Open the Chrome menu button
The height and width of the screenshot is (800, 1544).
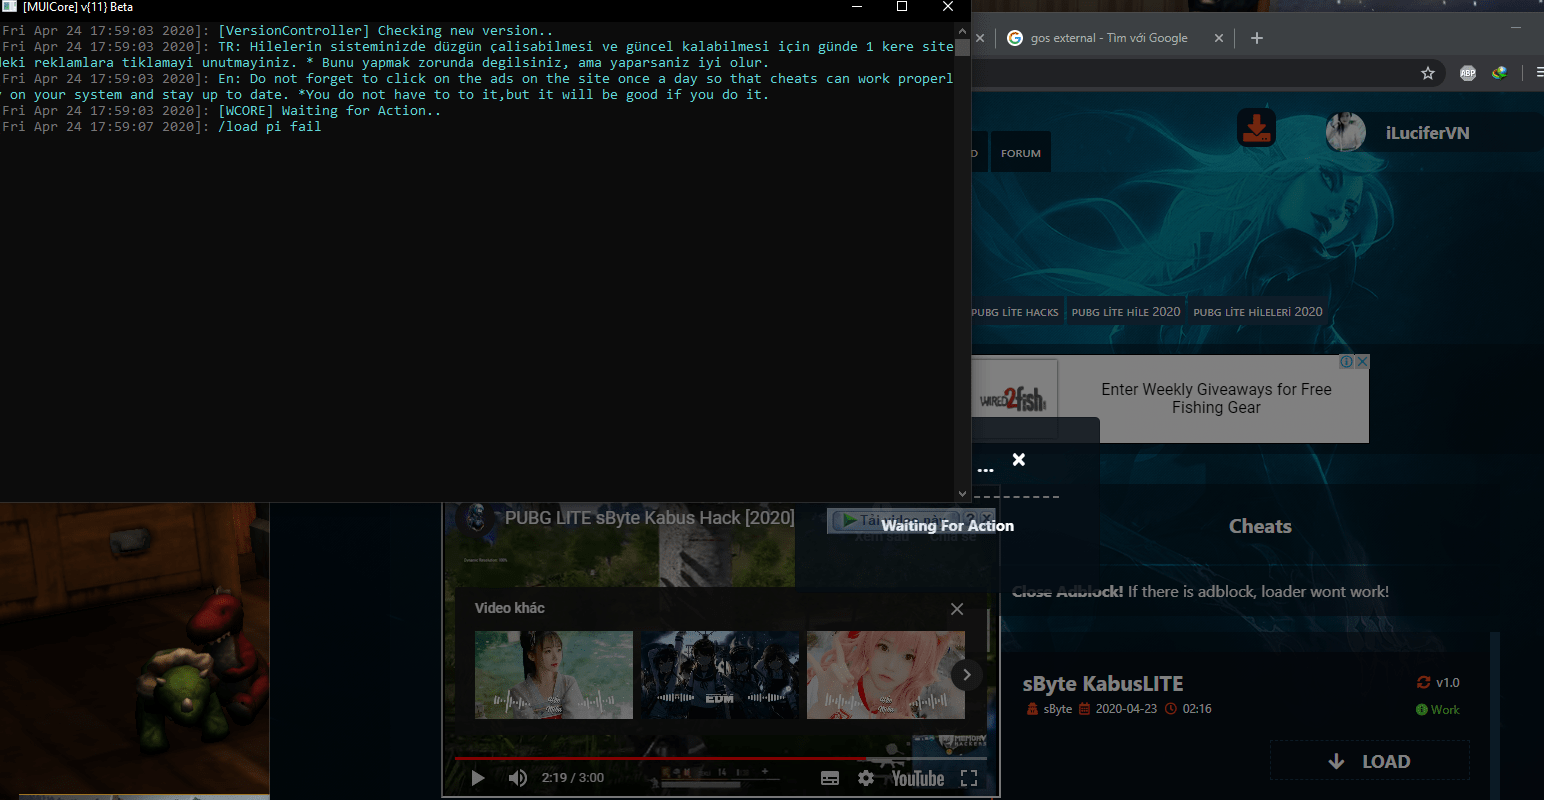(1539, 72)
